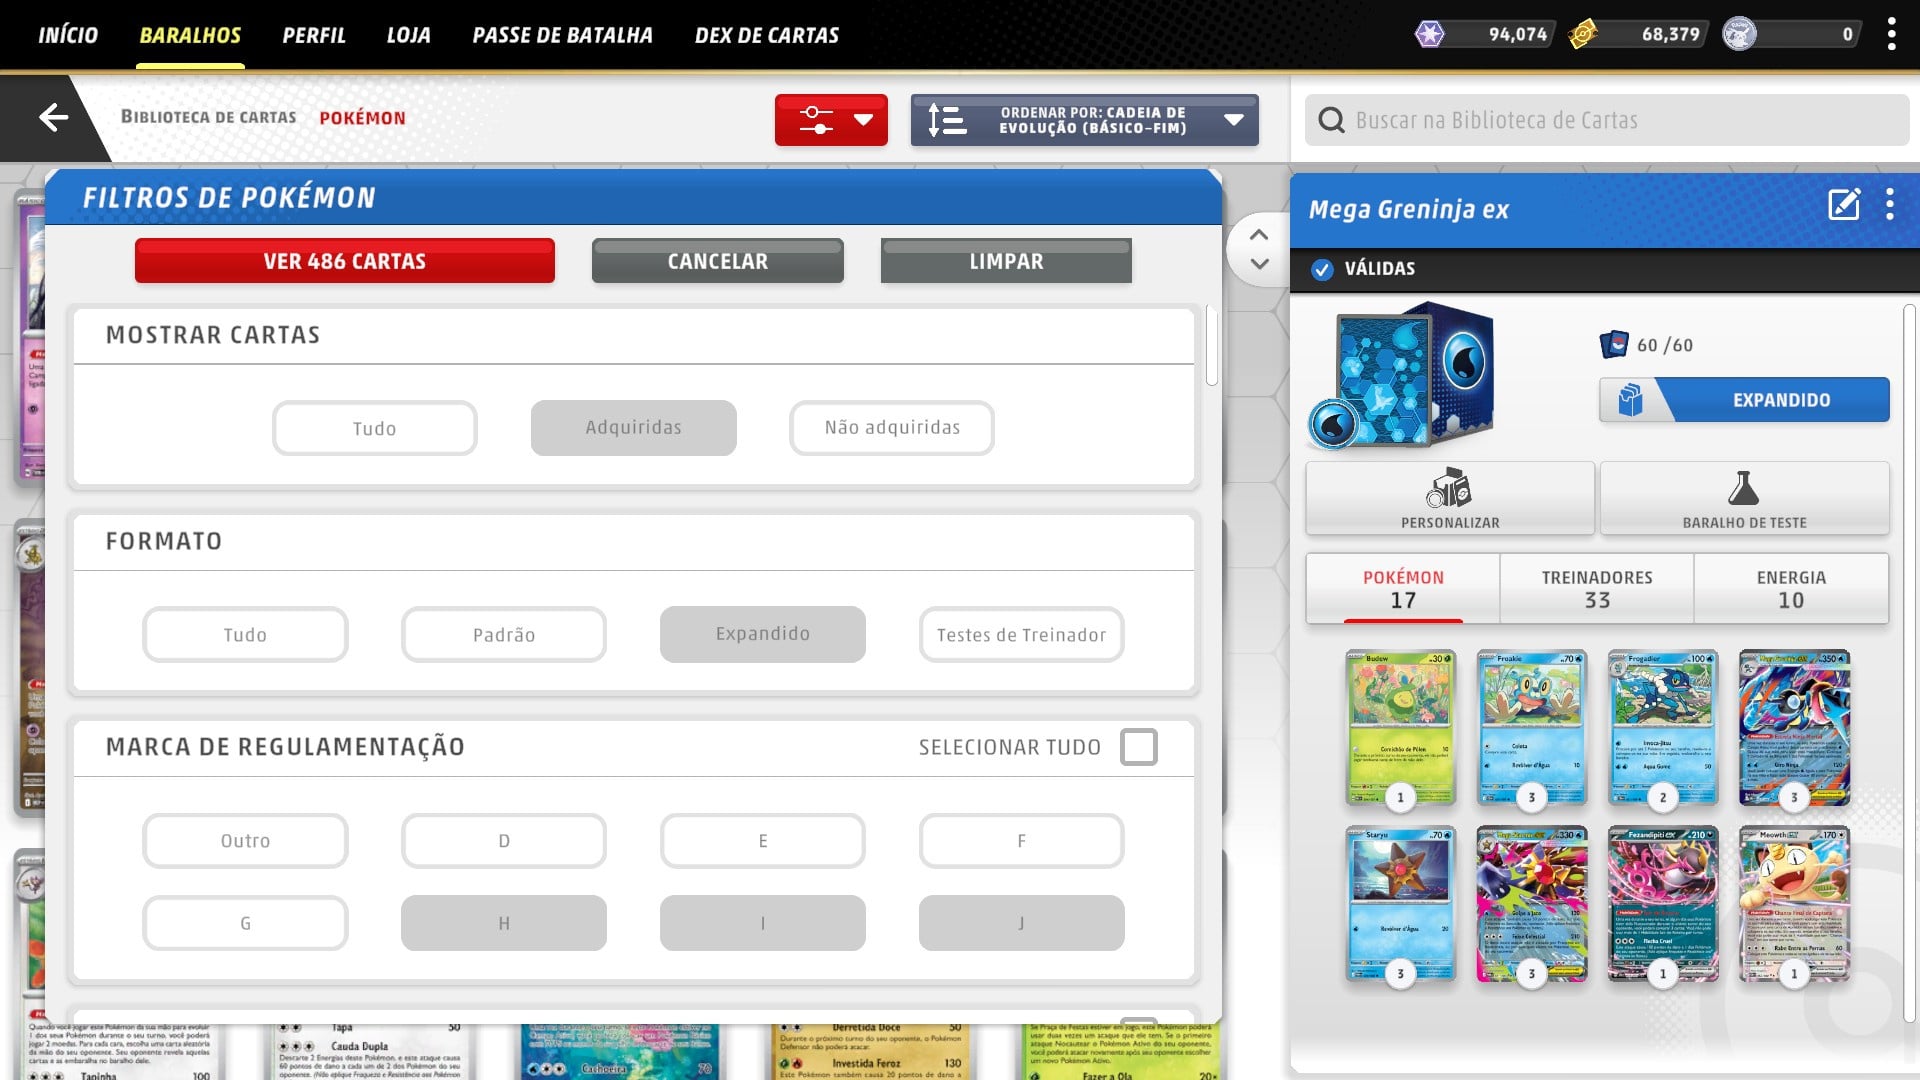Viewport: 1920px width, 1080px height.
Task: Select the Fezandipiti ex card
Action: 1663,903
